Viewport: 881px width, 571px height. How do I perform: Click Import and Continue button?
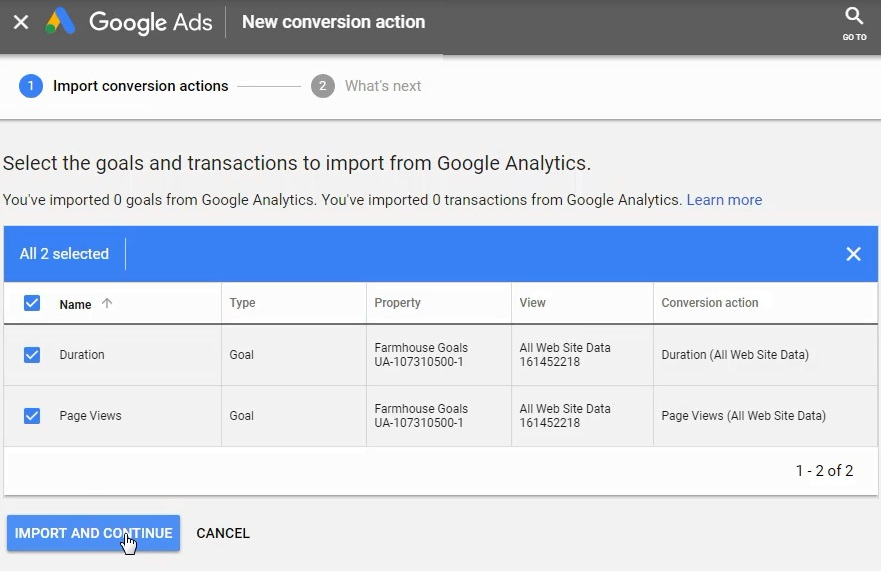(93, 533)
